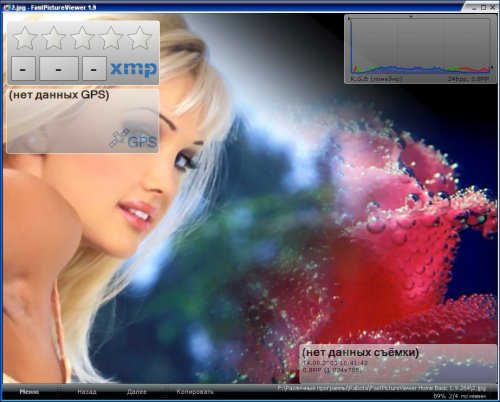Image resolution: width=500 pixels, height=402 pixels.
Task: Click the Копировать button
Action: pyautogui.click(x=195, y=392)
